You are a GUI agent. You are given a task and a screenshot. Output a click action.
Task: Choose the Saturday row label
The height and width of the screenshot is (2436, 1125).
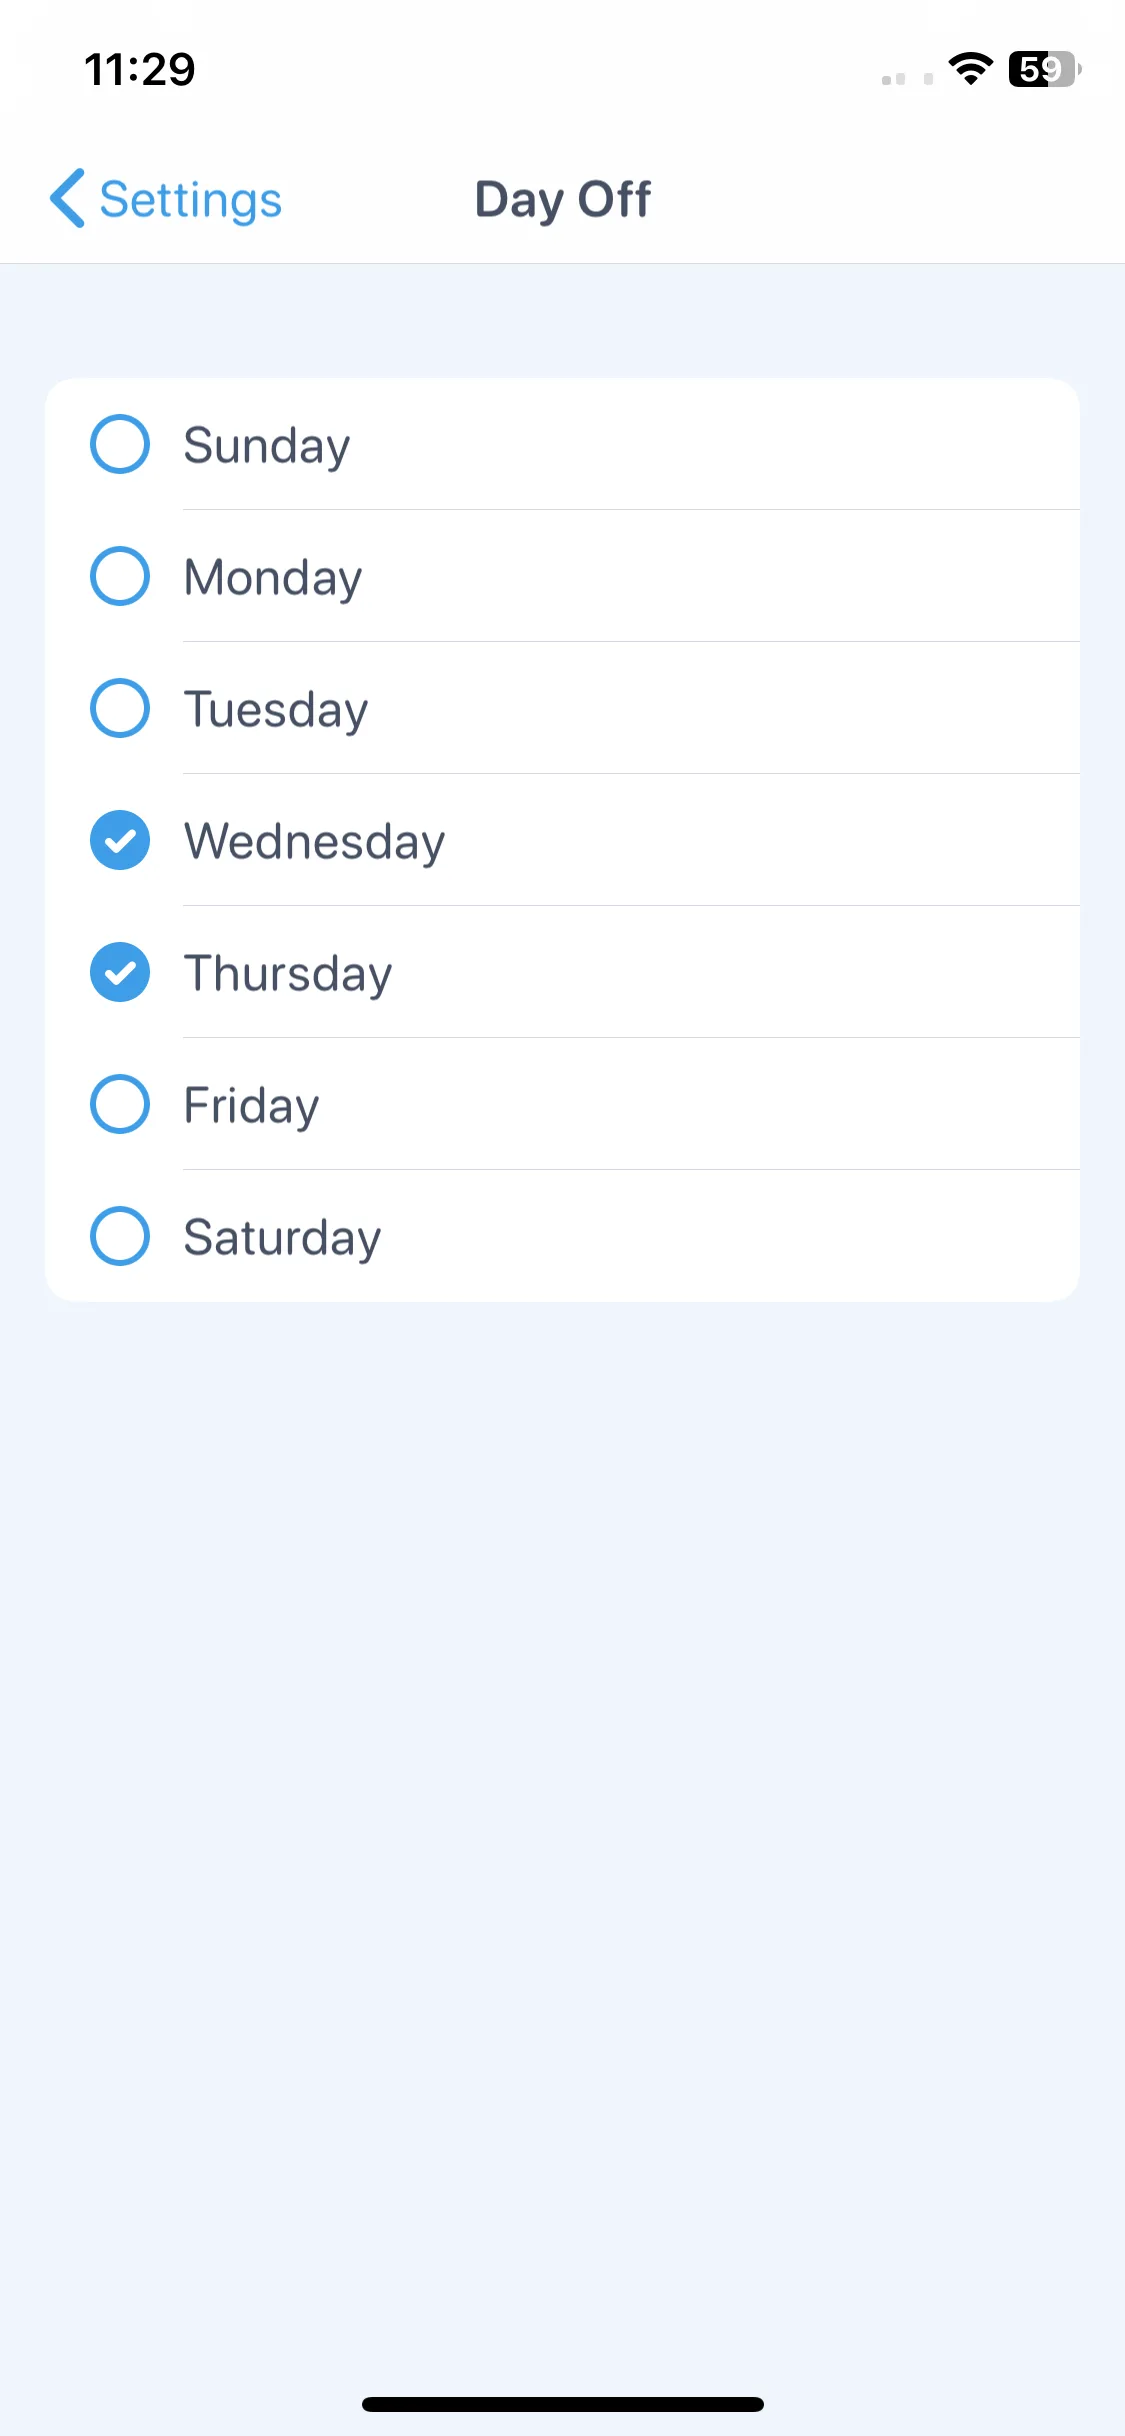click(283, 1237)
